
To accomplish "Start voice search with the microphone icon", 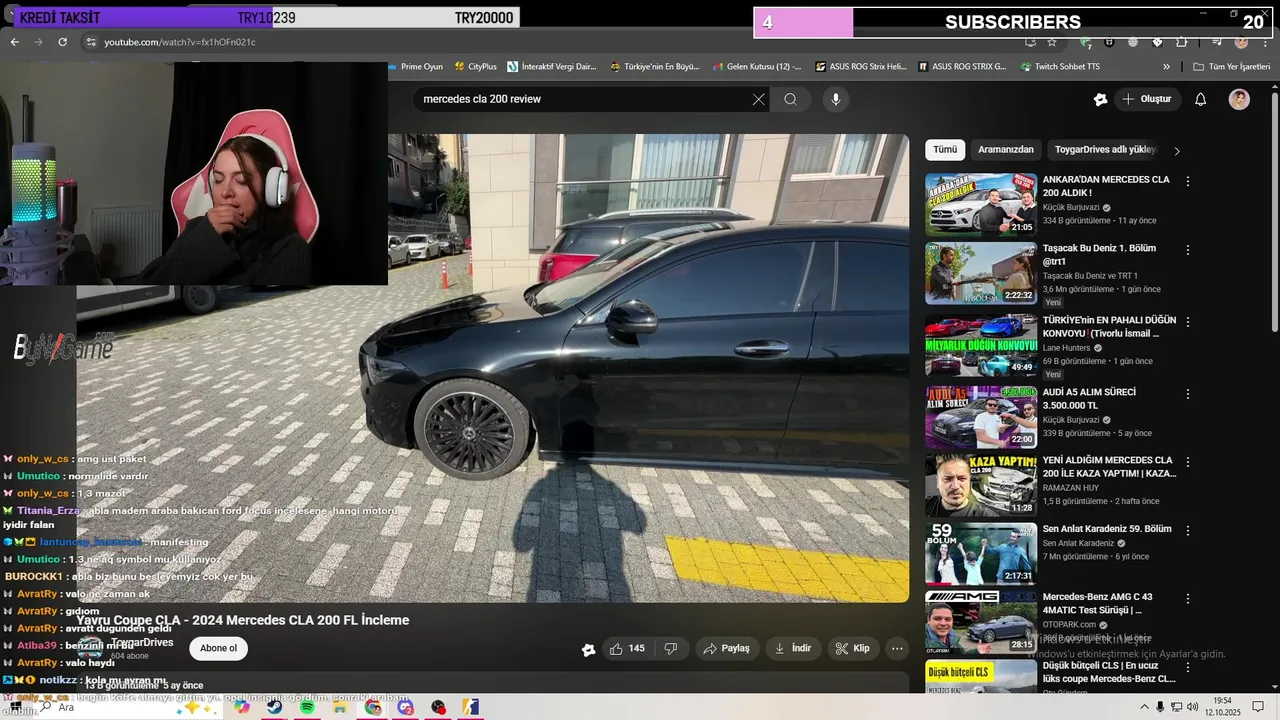I will coord(835,99).
